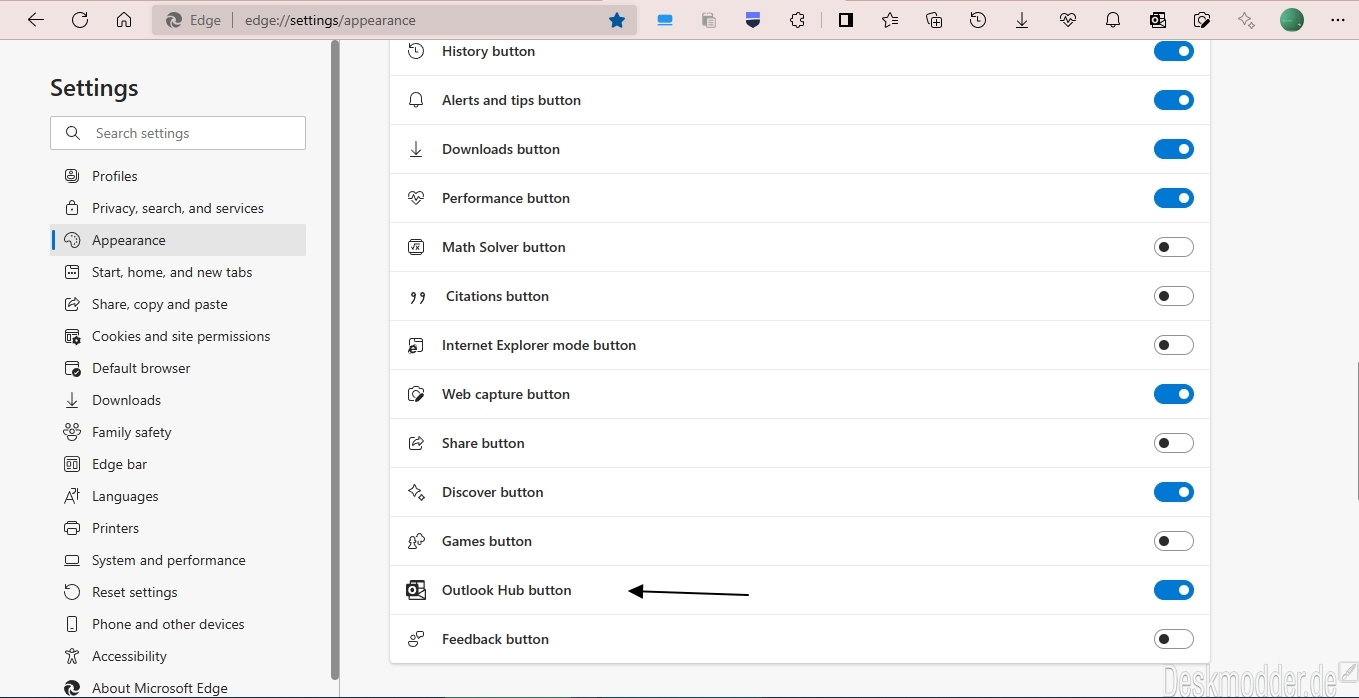Open Phone and other devices
This screenshot has width=1359, height=698.
(x=178, y=624)
